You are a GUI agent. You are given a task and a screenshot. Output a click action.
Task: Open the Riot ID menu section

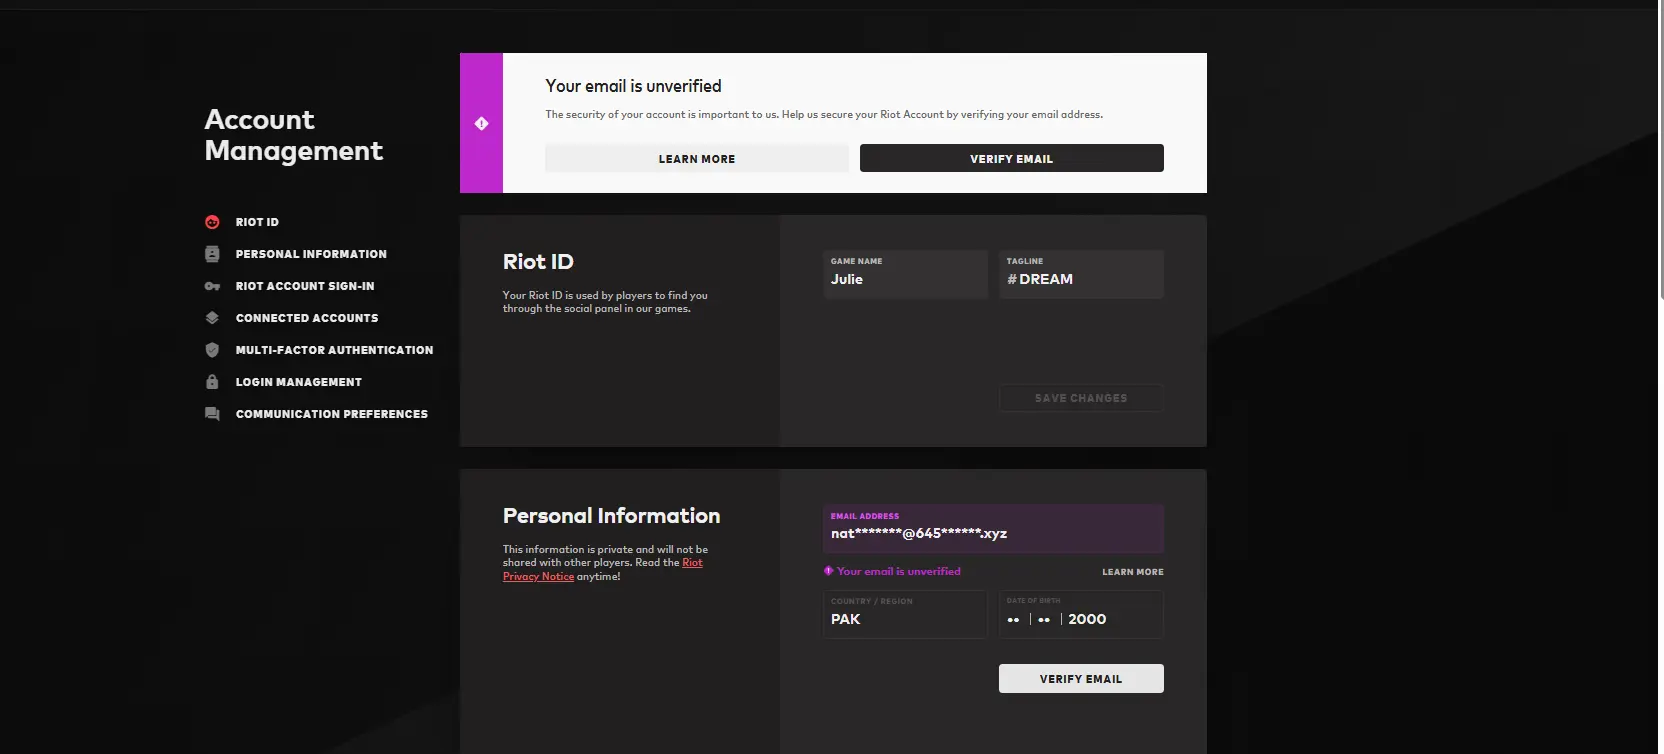point(257,222)
